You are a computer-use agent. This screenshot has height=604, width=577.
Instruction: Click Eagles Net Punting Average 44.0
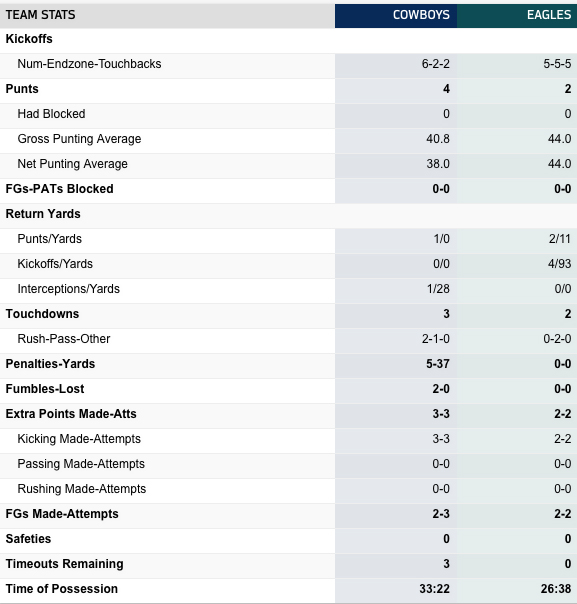[x=559, y=164]
